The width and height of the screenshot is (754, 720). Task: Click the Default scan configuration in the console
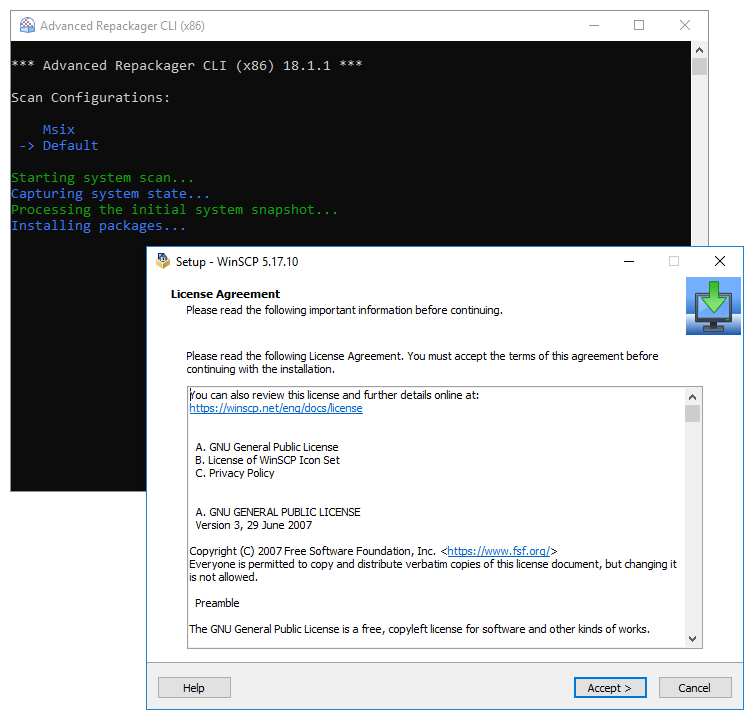pos(70,145)
